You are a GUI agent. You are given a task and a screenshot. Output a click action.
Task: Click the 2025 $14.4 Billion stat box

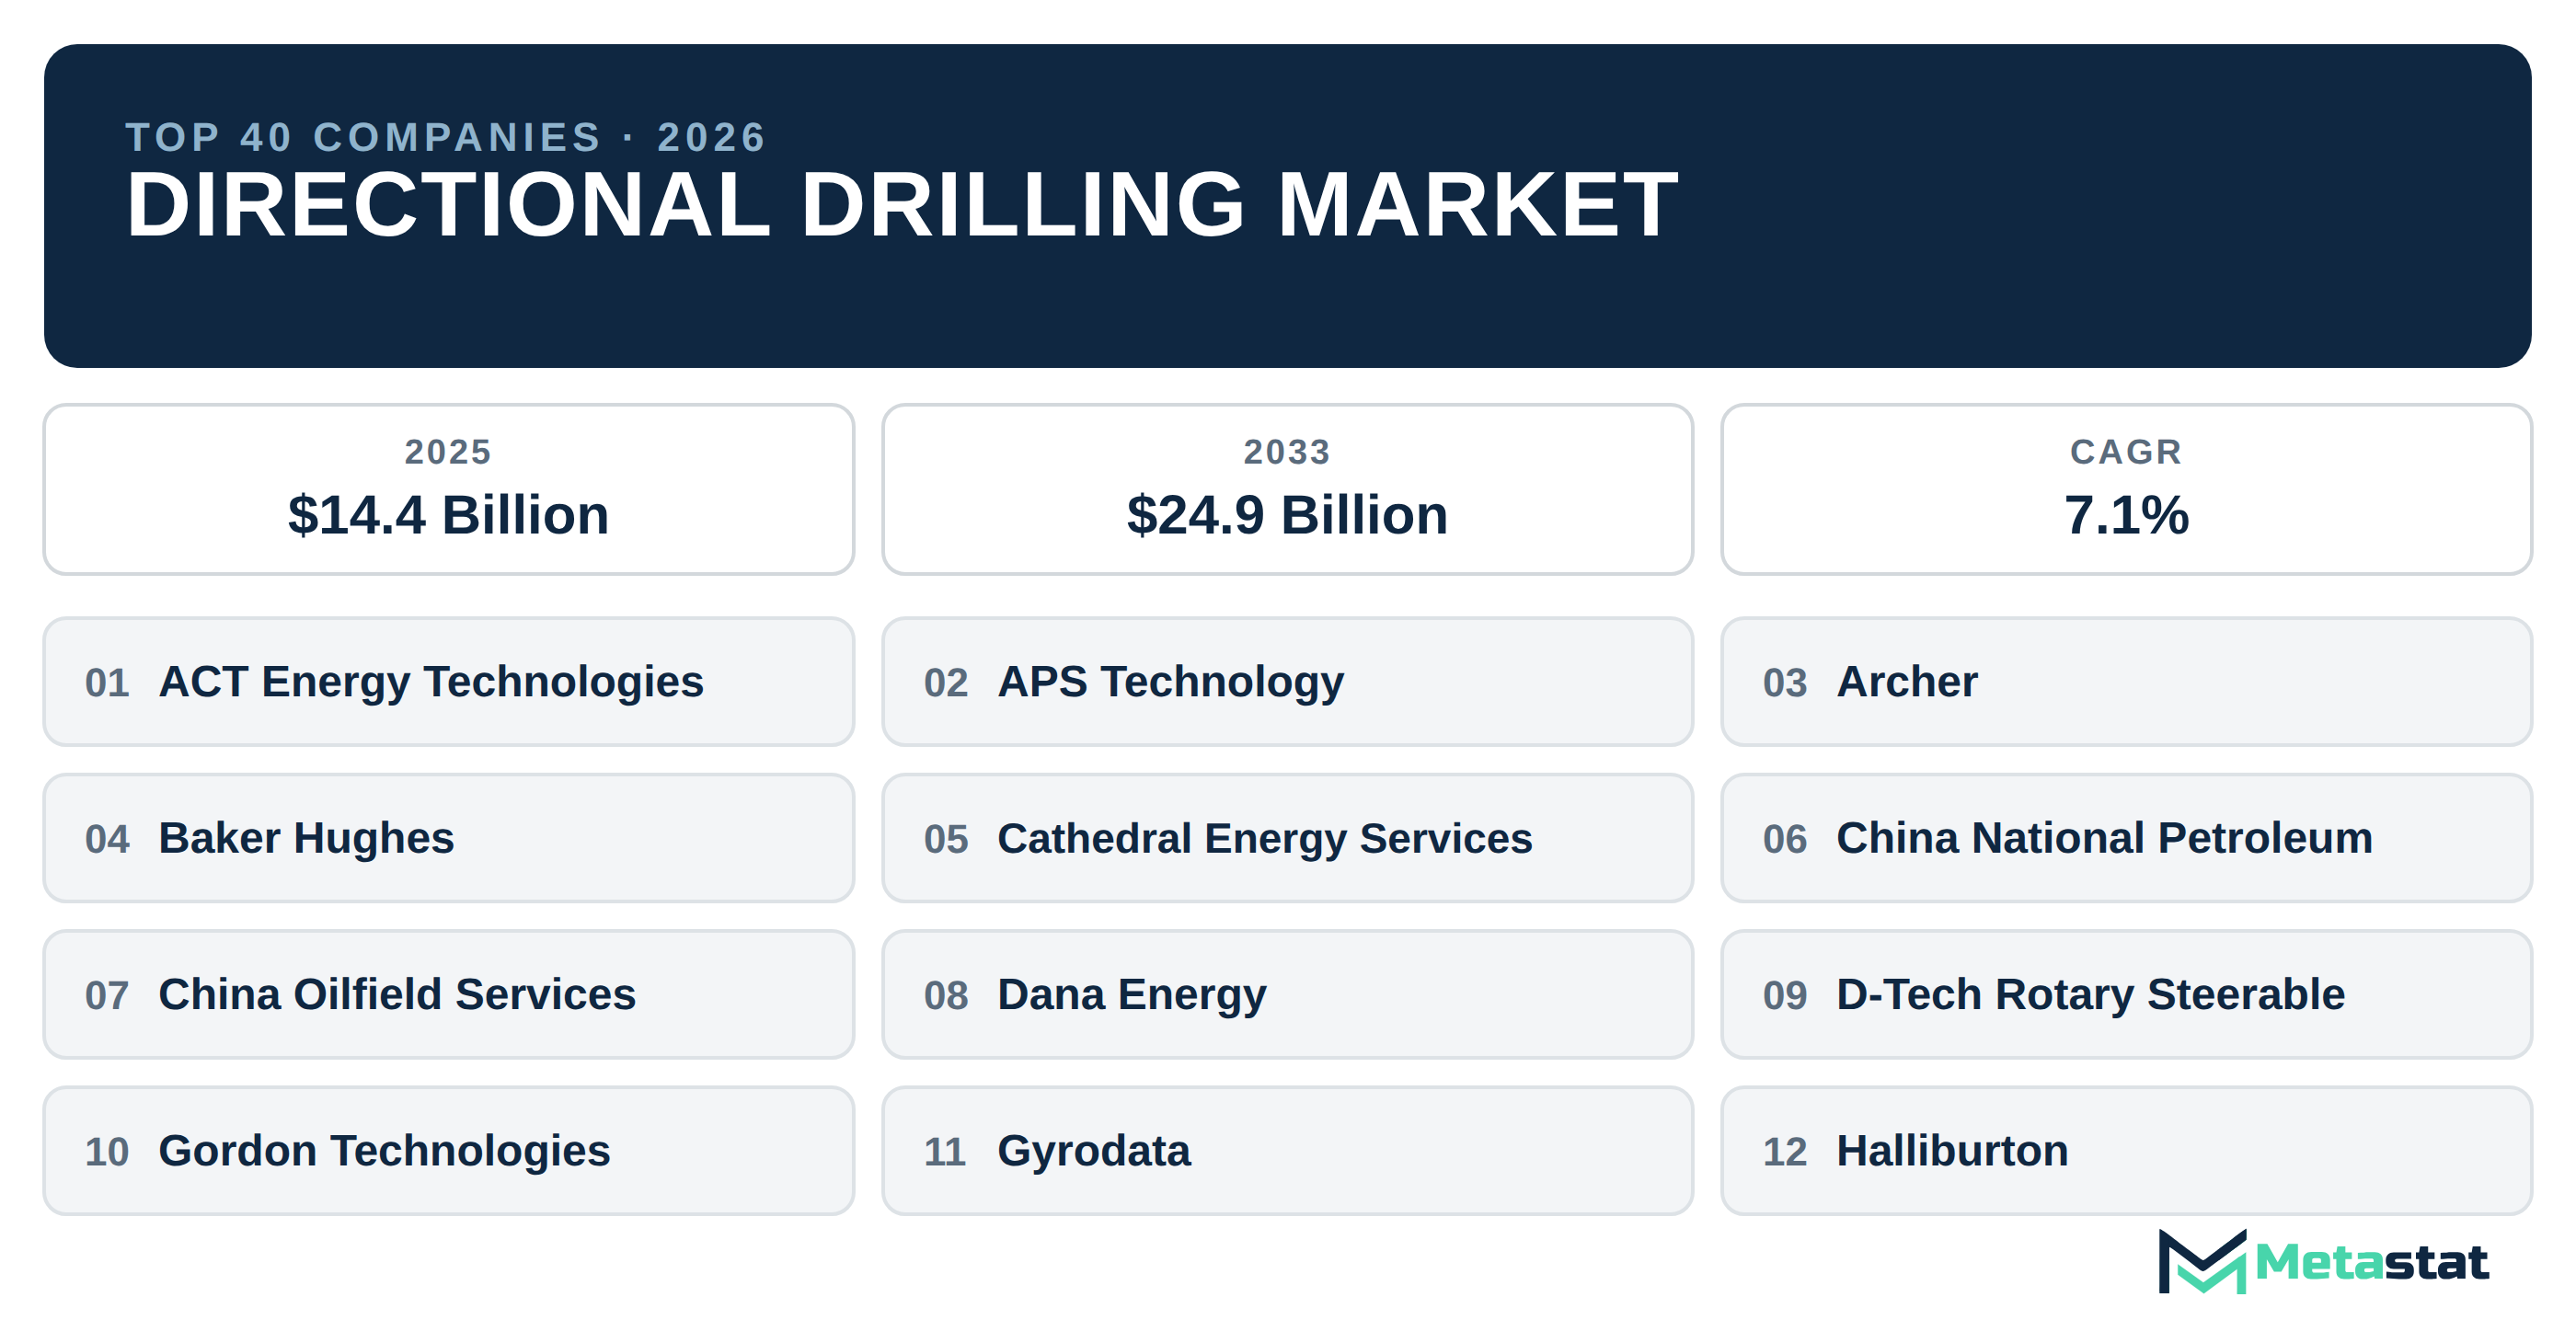point(449,490)
